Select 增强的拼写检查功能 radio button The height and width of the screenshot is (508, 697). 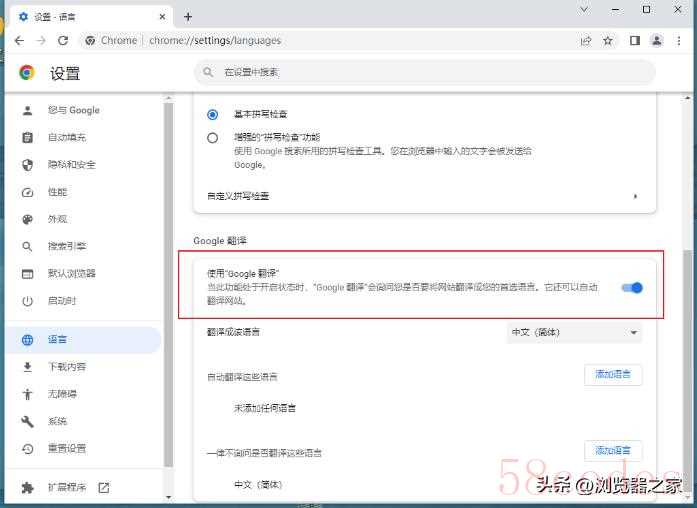coord(212,138)
